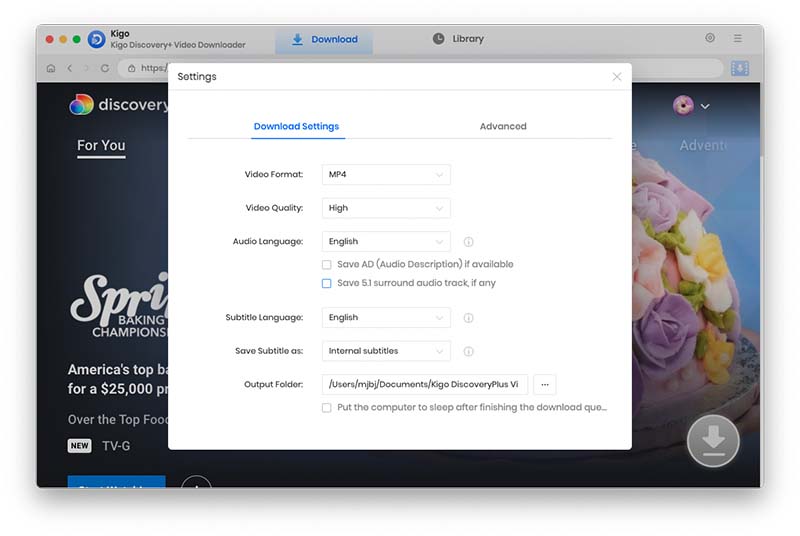Image resolution: width=800 pixels, height=536 pixels.
Task: Show info for Save Subtitle as
Action: (x=468, y=351)
